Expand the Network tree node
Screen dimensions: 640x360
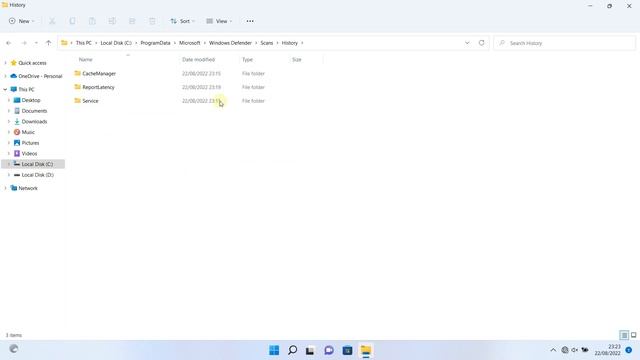pyautogui.click(x=5, y=188)
